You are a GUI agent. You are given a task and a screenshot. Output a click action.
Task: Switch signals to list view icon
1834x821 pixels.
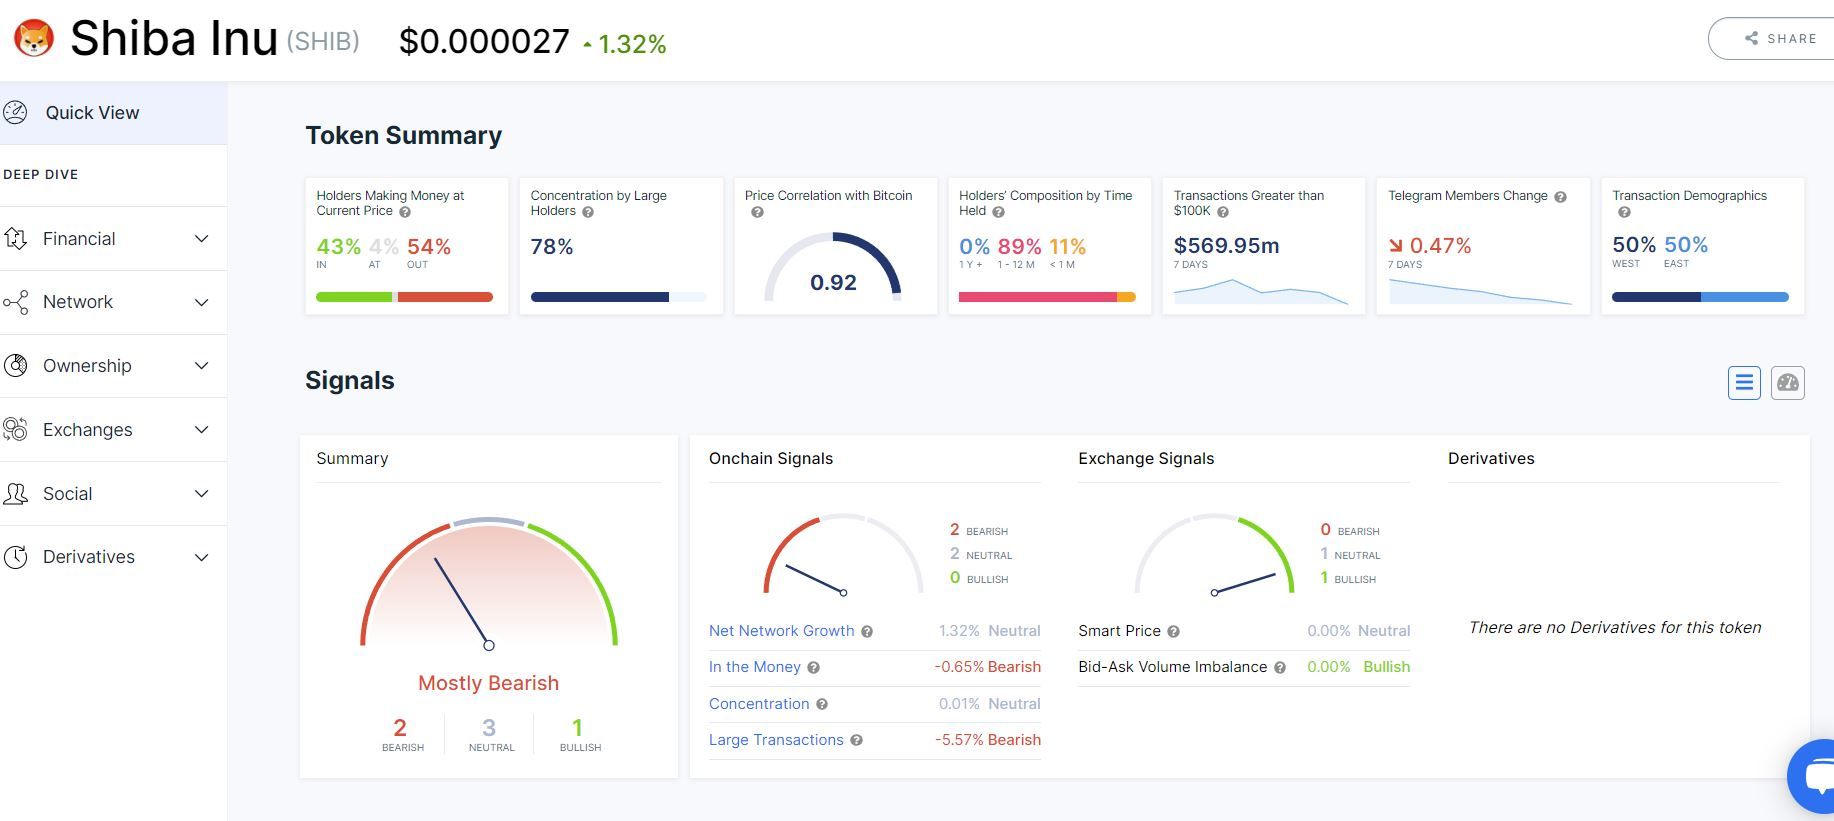1744,382
